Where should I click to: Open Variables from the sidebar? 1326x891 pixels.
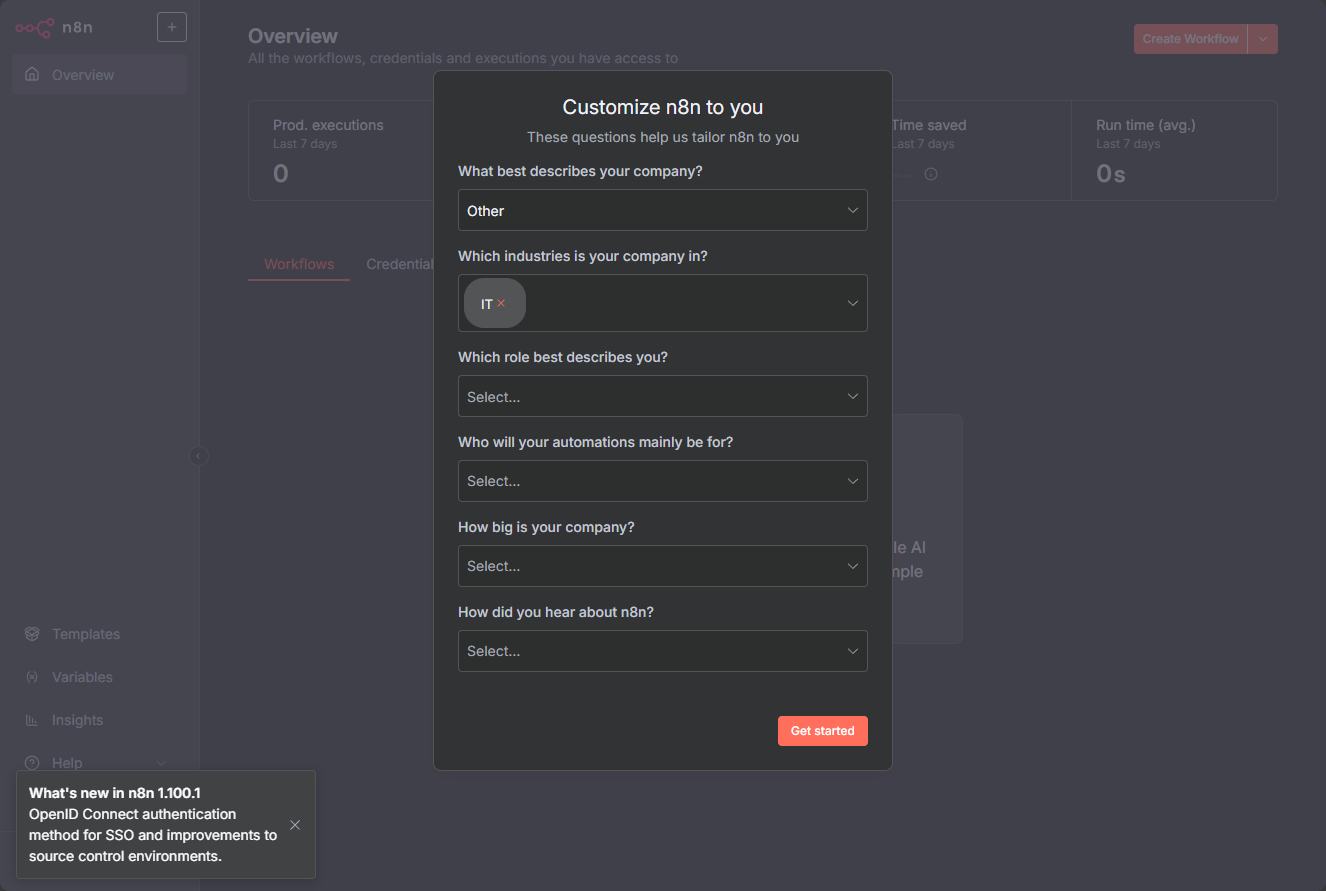tap(82, 677)
